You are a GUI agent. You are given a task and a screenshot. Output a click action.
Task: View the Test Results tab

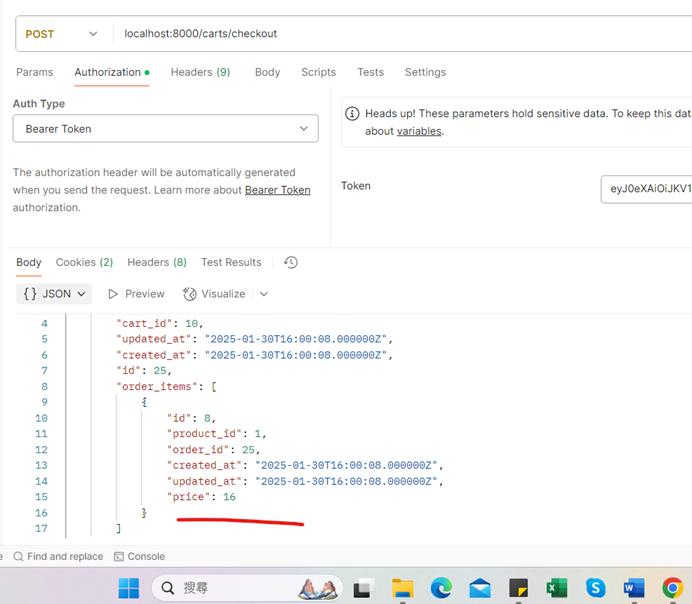pos(231,263)
